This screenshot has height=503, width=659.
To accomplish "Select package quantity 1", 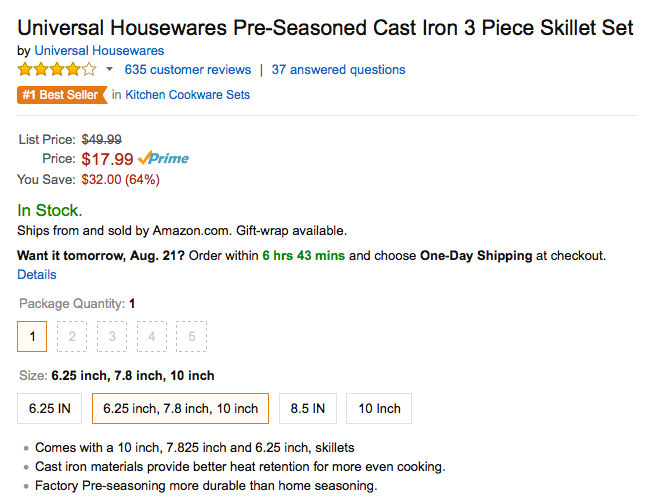I will point(32,336).
